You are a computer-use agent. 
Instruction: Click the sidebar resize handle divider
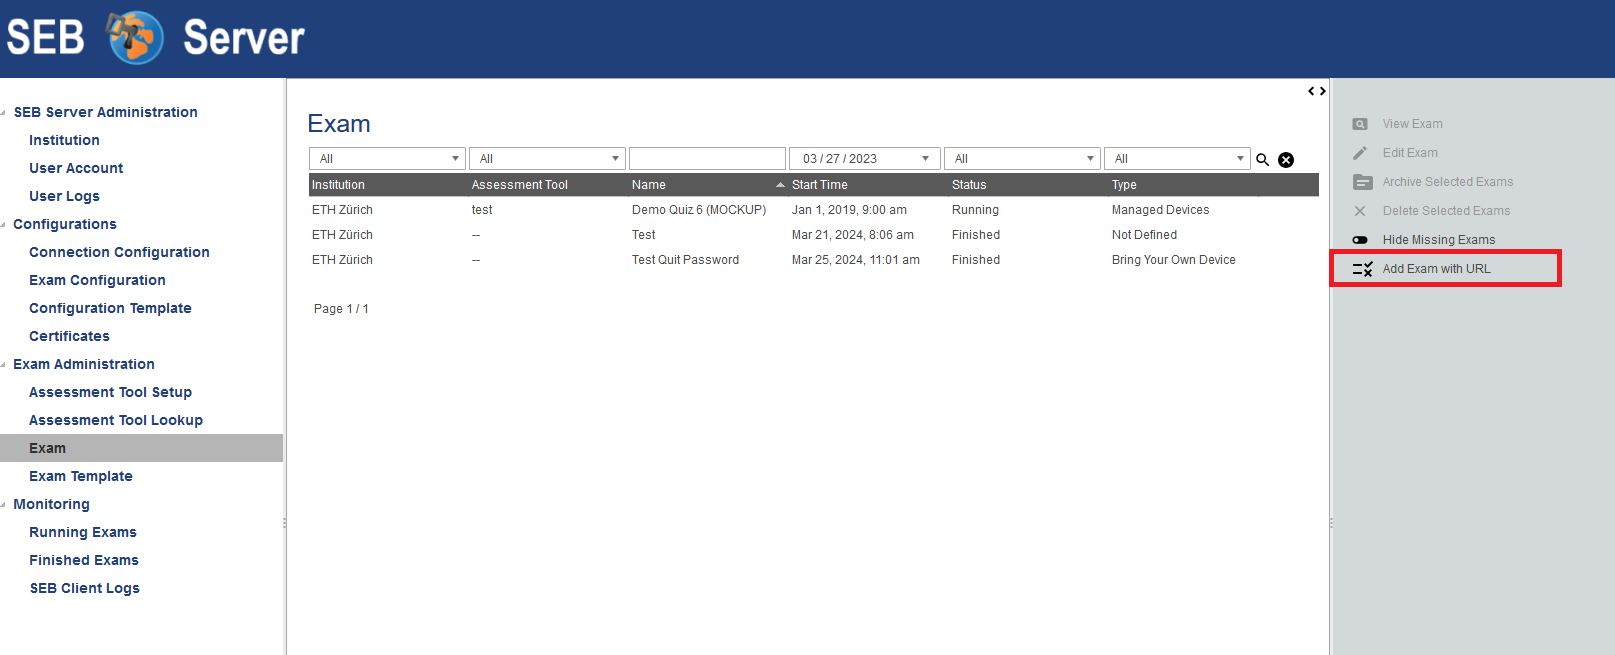coord(285,522)
